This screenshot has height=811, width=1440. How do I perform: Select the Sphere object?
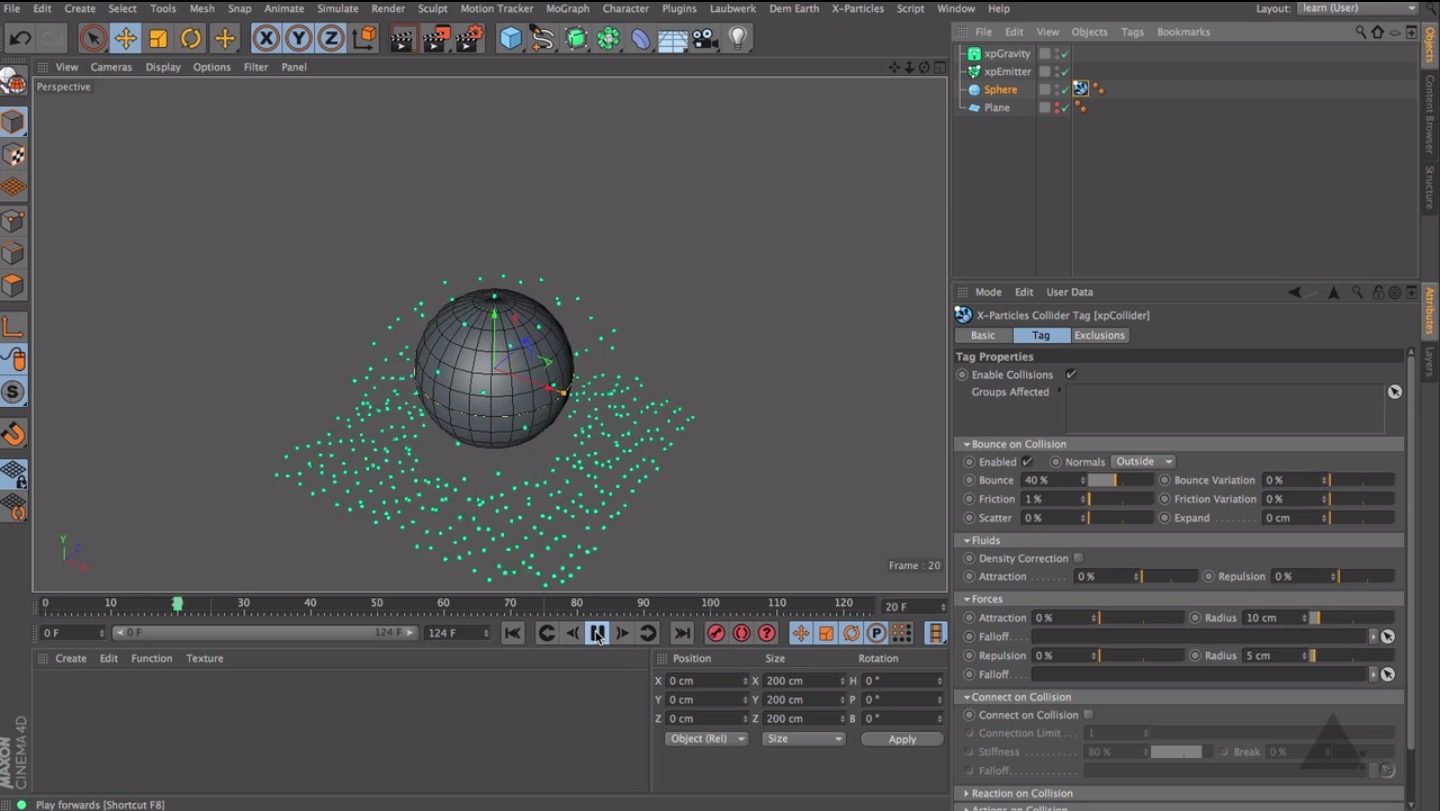coord(1000,90)
